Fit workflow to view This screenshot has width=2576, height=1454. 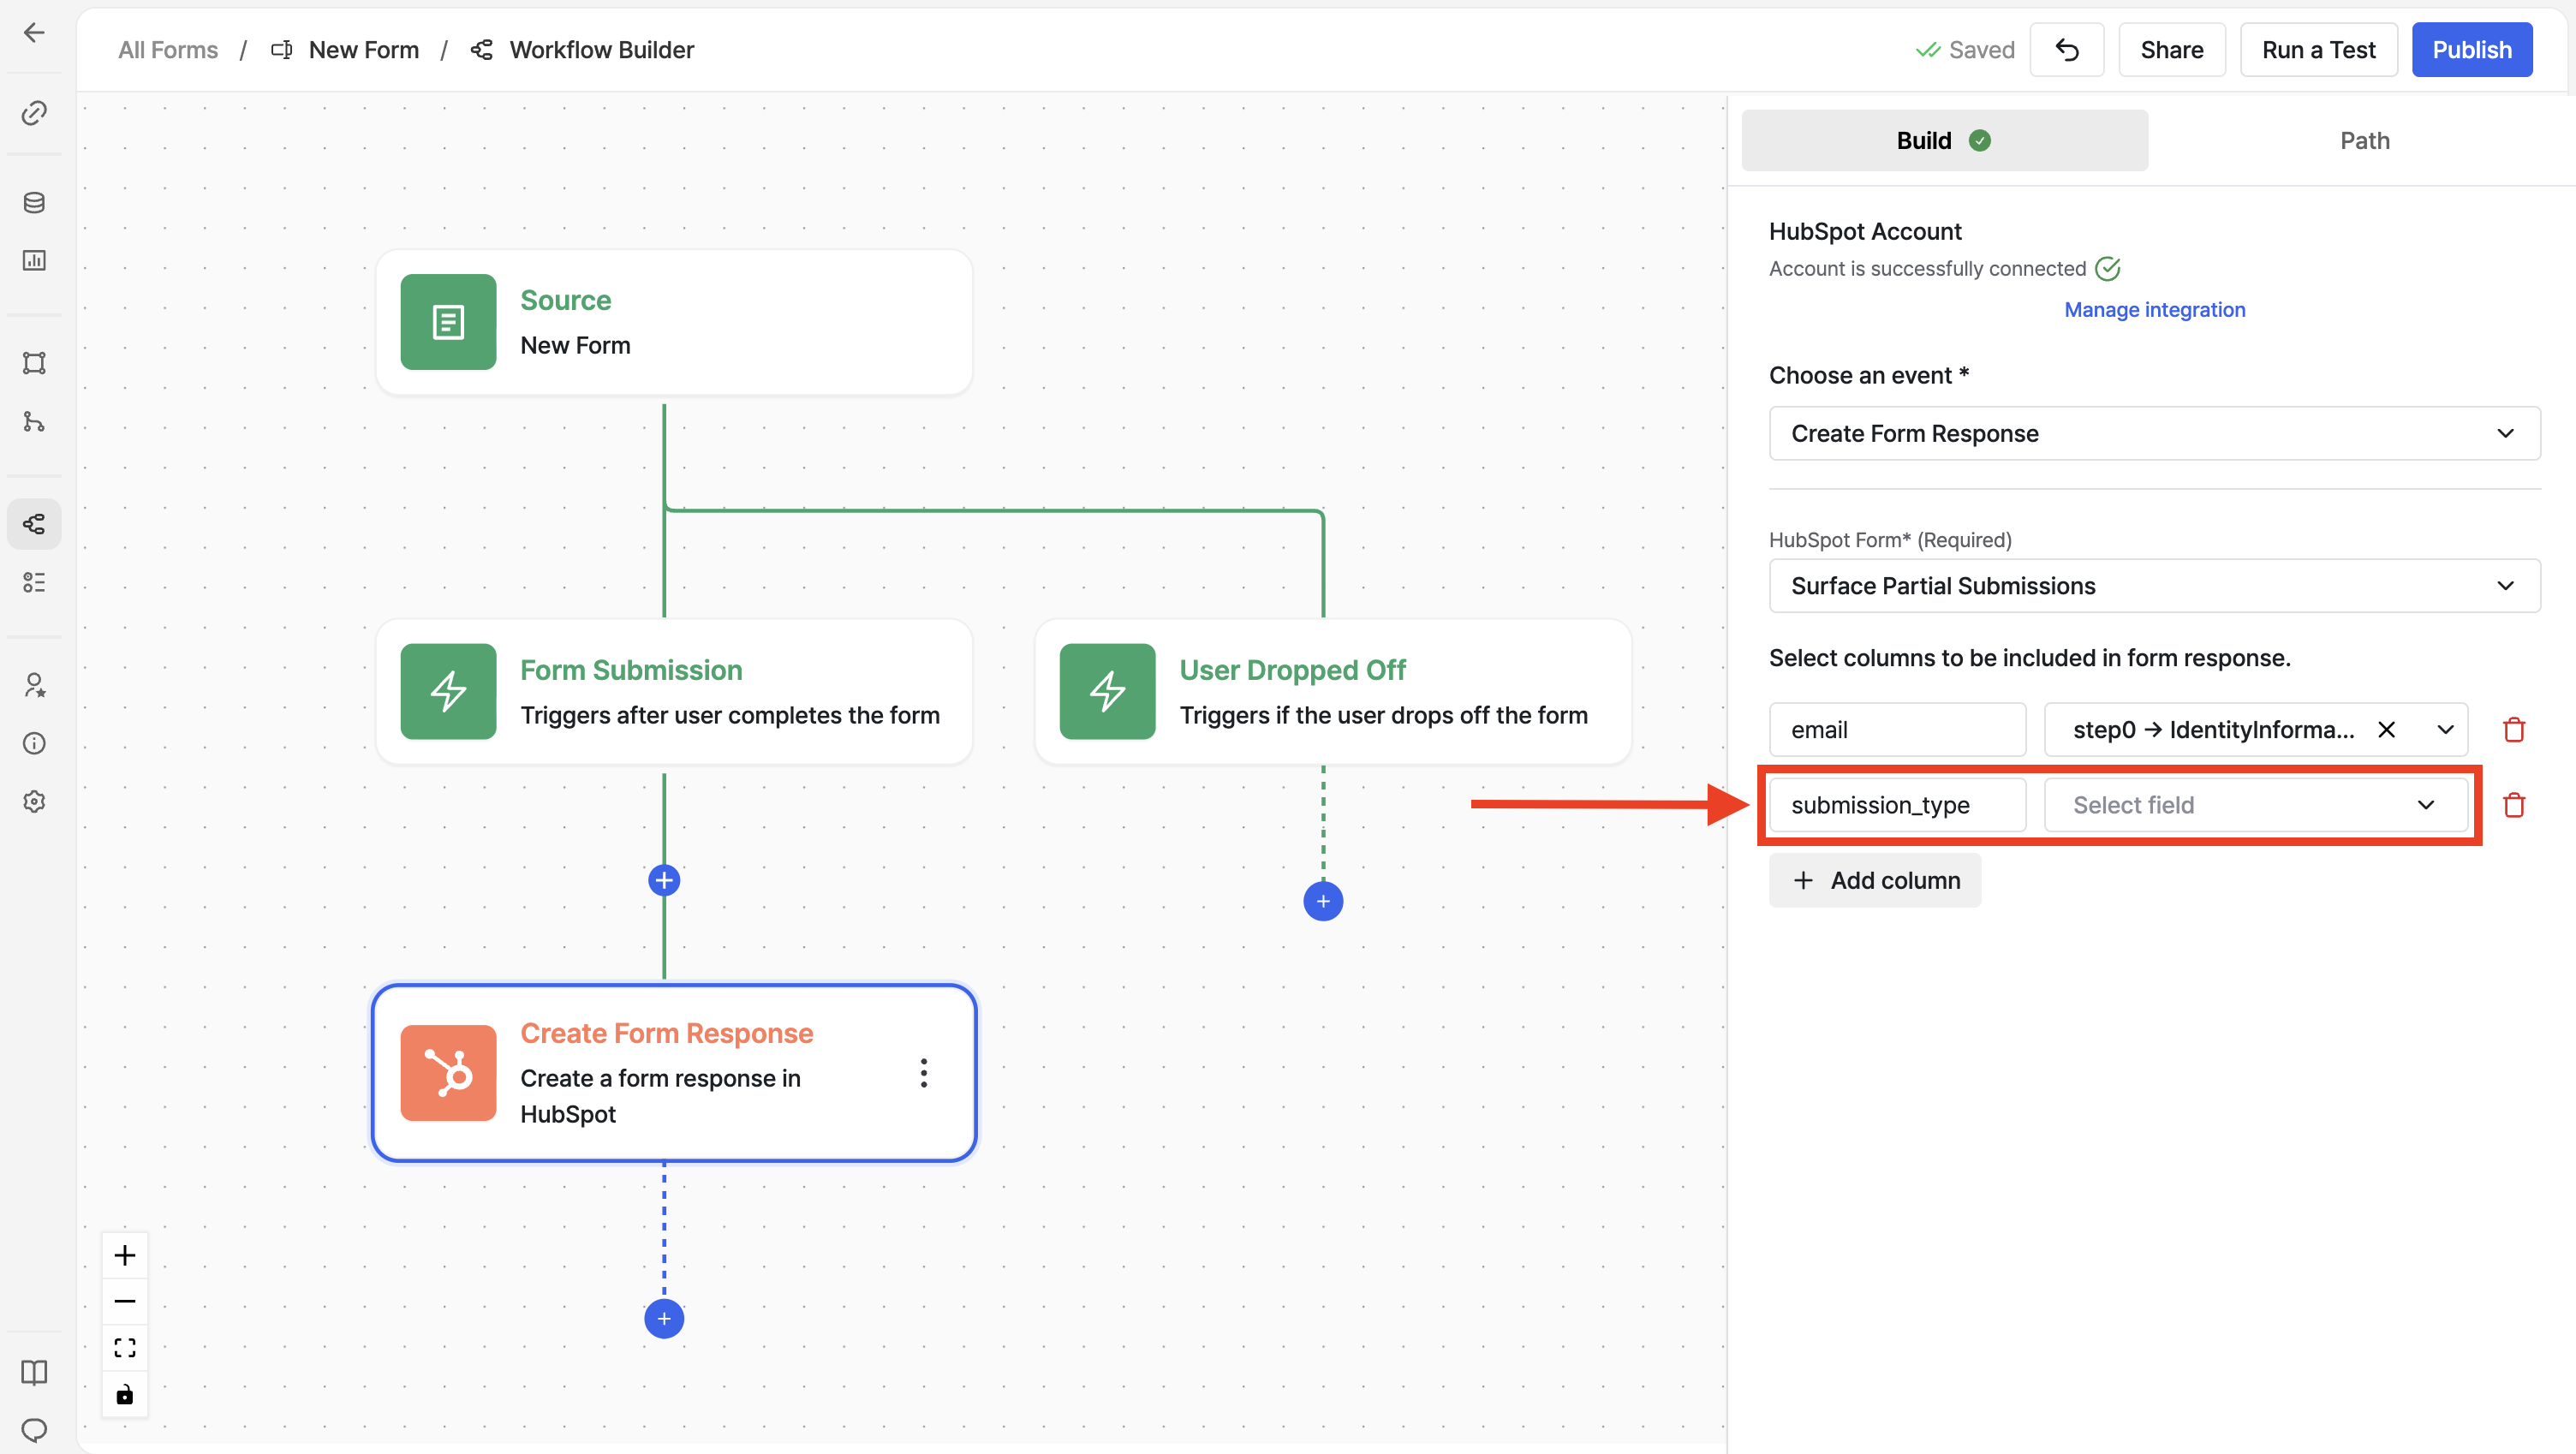pyautogui.click(x=125, y=1348)
